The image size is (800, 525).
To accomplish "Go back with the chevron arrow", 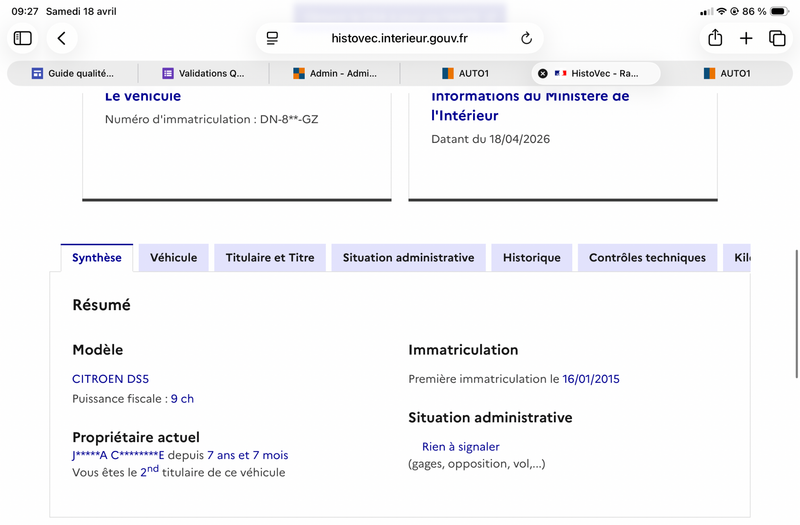I will 62,38.
